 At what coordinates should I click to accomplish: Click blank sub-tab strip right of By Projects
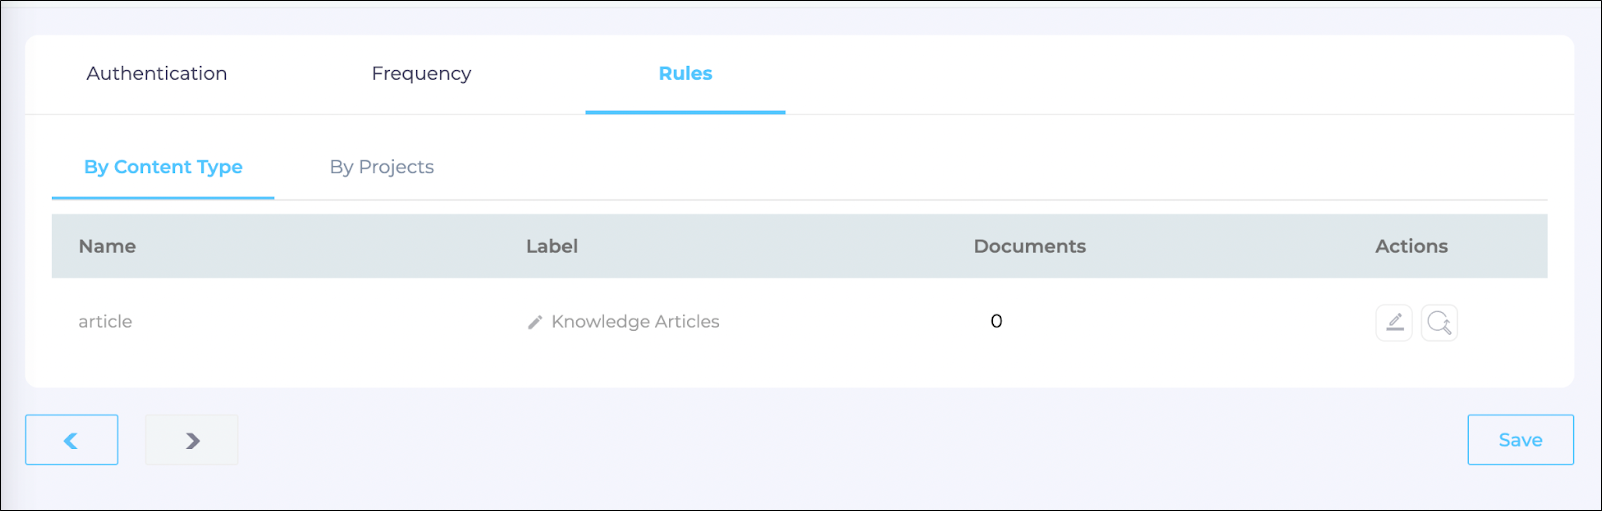tap(950, 167)
